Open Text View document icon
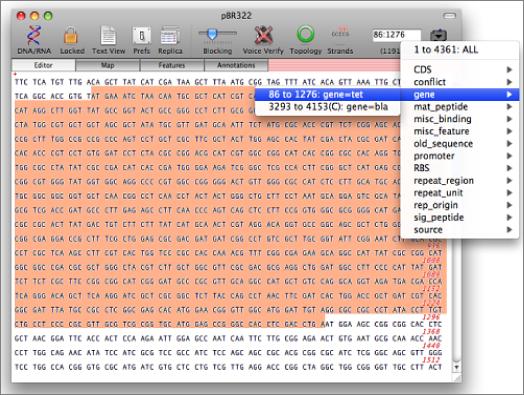Image resolution: width=524 pixels, height=395 pixels. [x=108, y=35]
